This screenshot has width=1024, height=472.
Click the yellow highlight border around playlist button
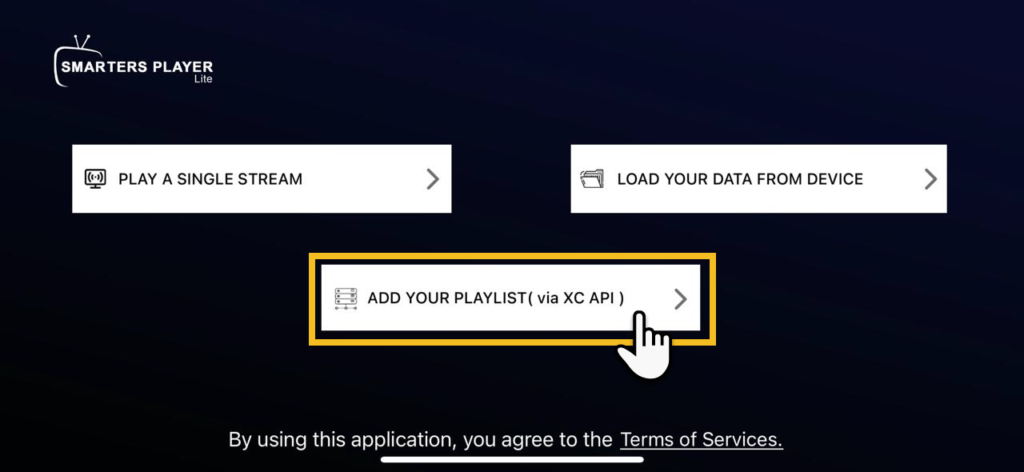click(x=512, y=257)
